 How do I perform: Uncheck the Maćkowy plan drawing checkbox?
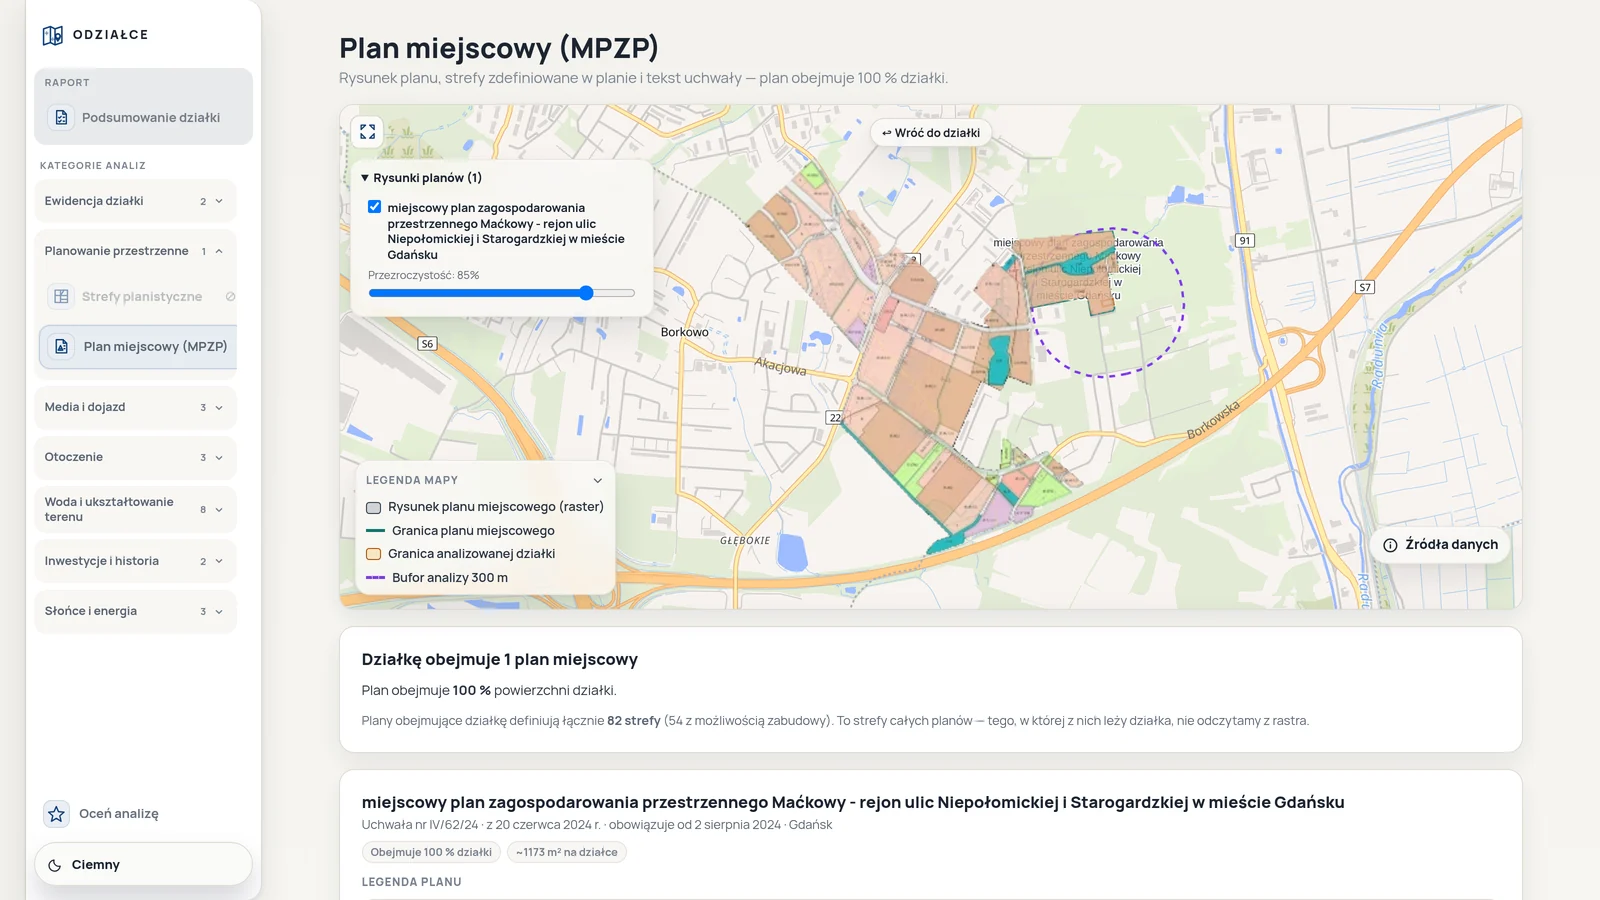375,207
